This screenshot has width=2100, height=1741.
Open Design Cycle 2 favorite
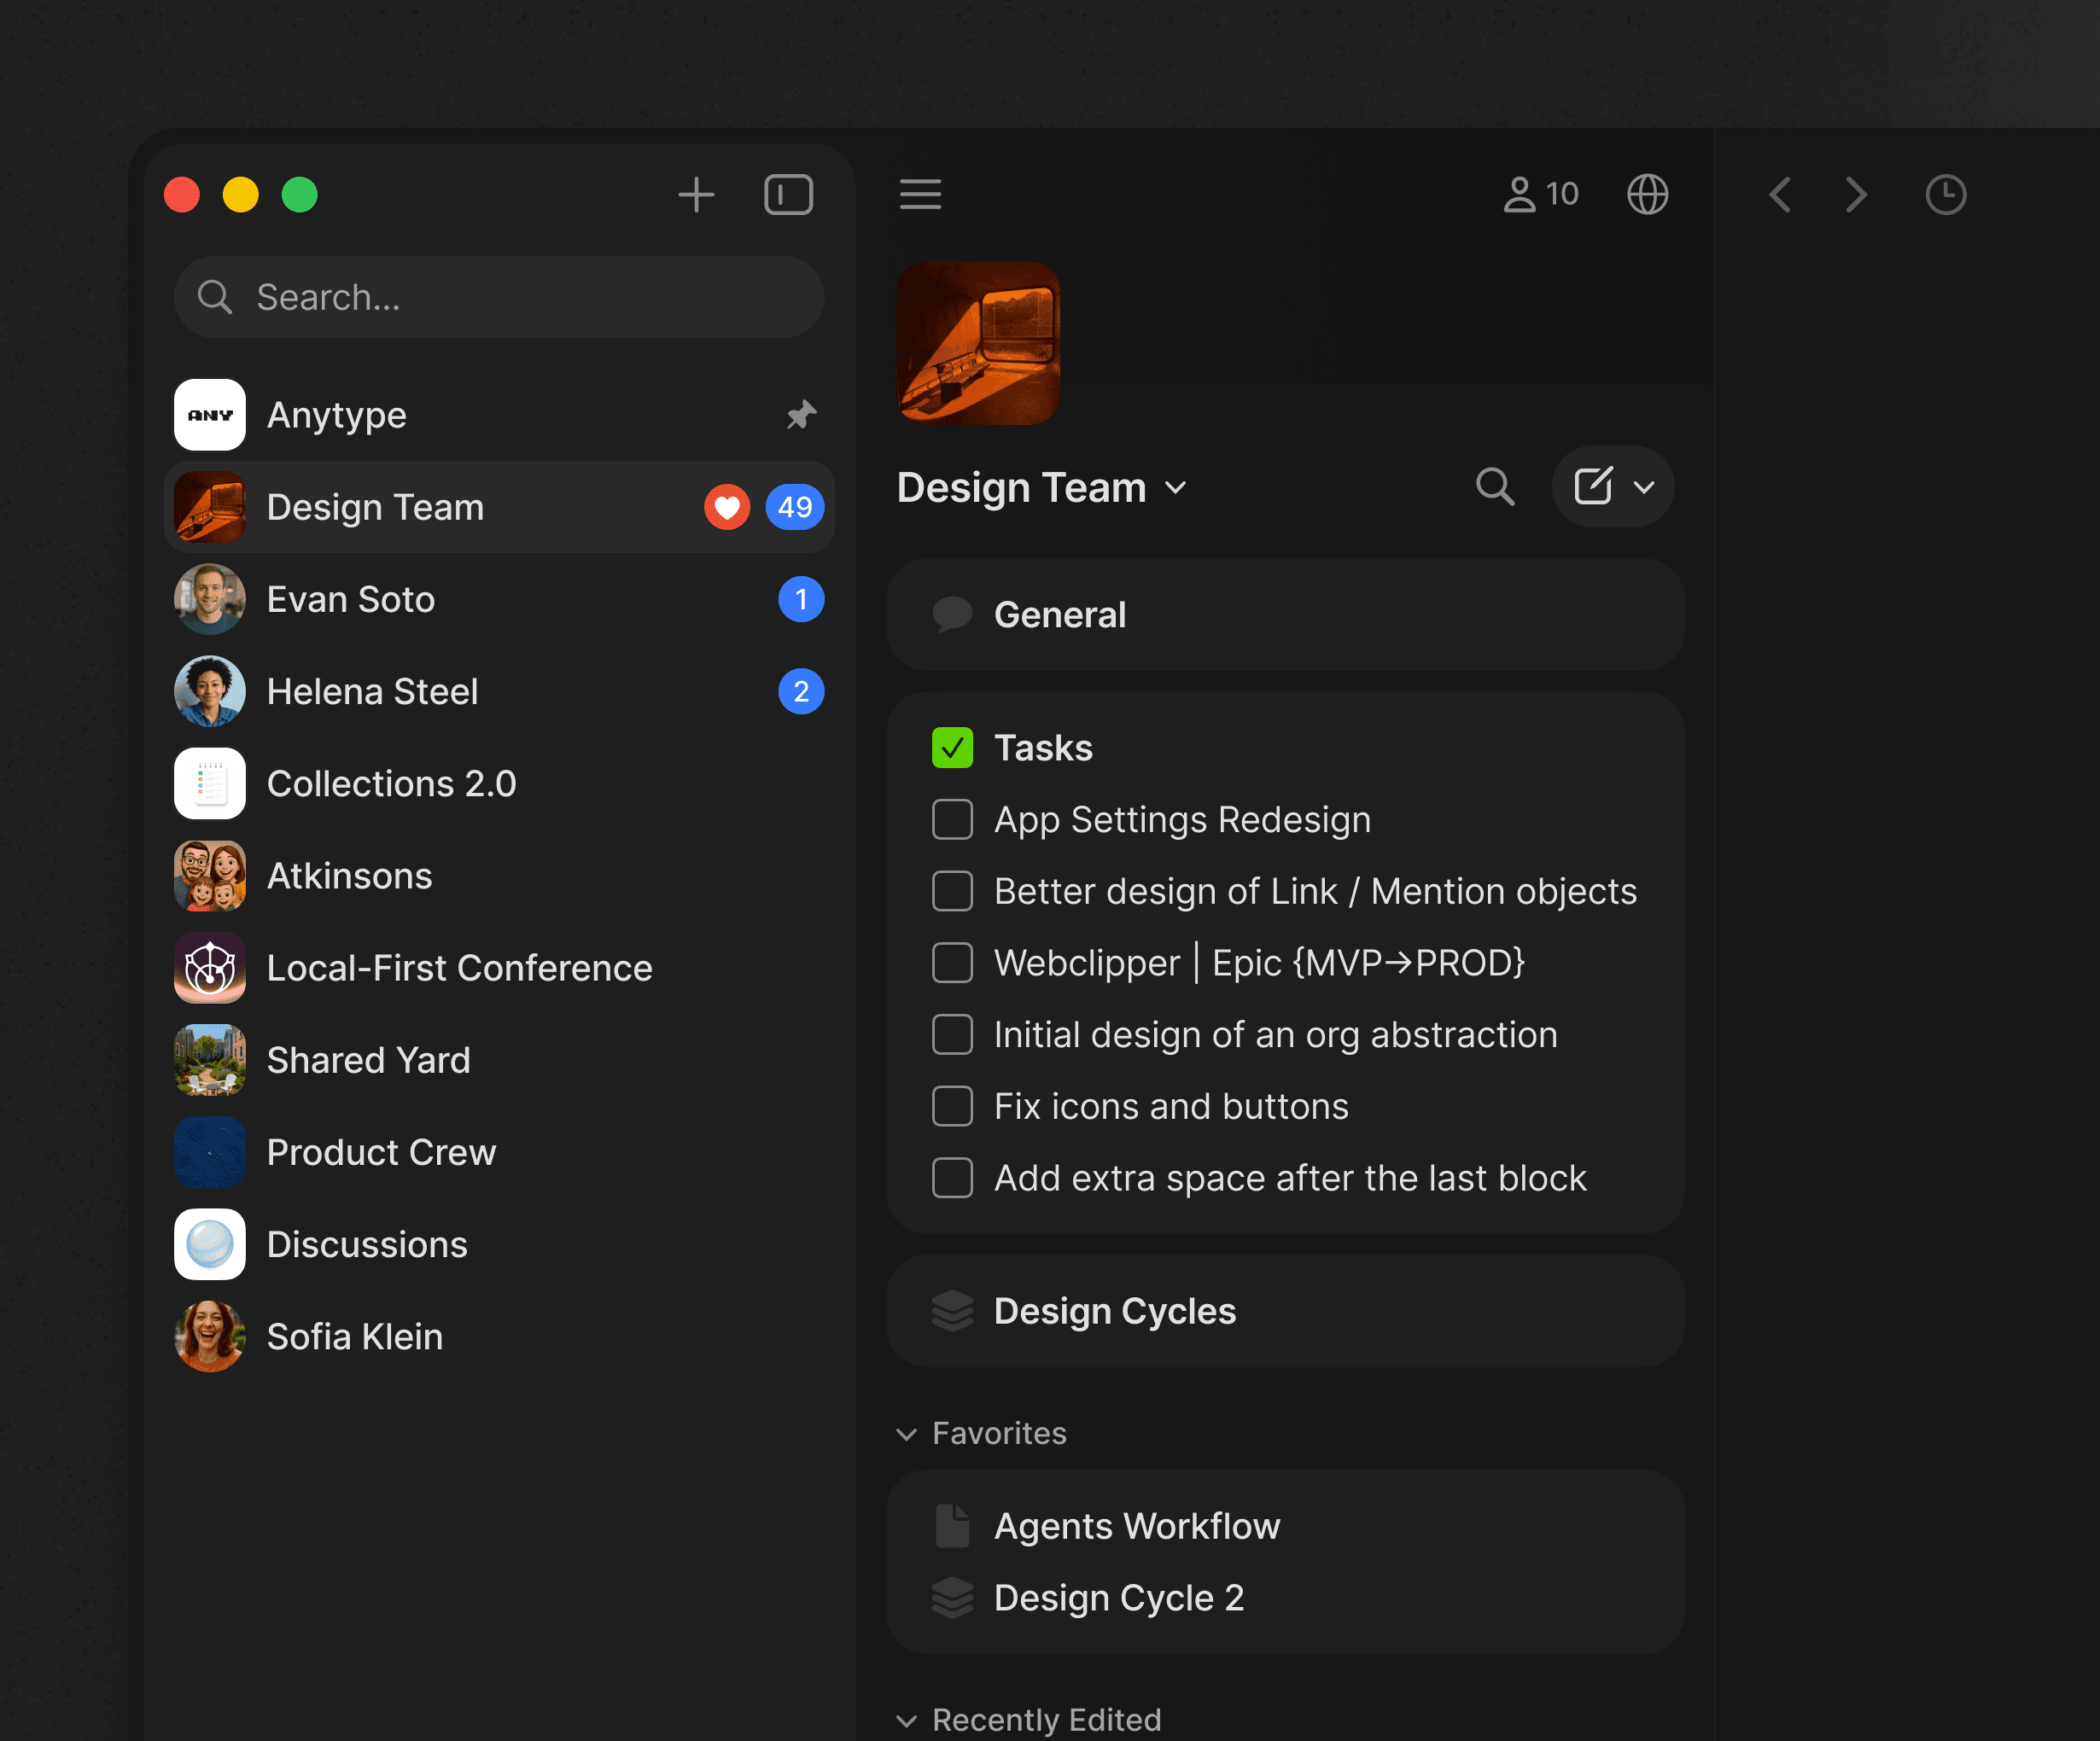(1284, 1597)
